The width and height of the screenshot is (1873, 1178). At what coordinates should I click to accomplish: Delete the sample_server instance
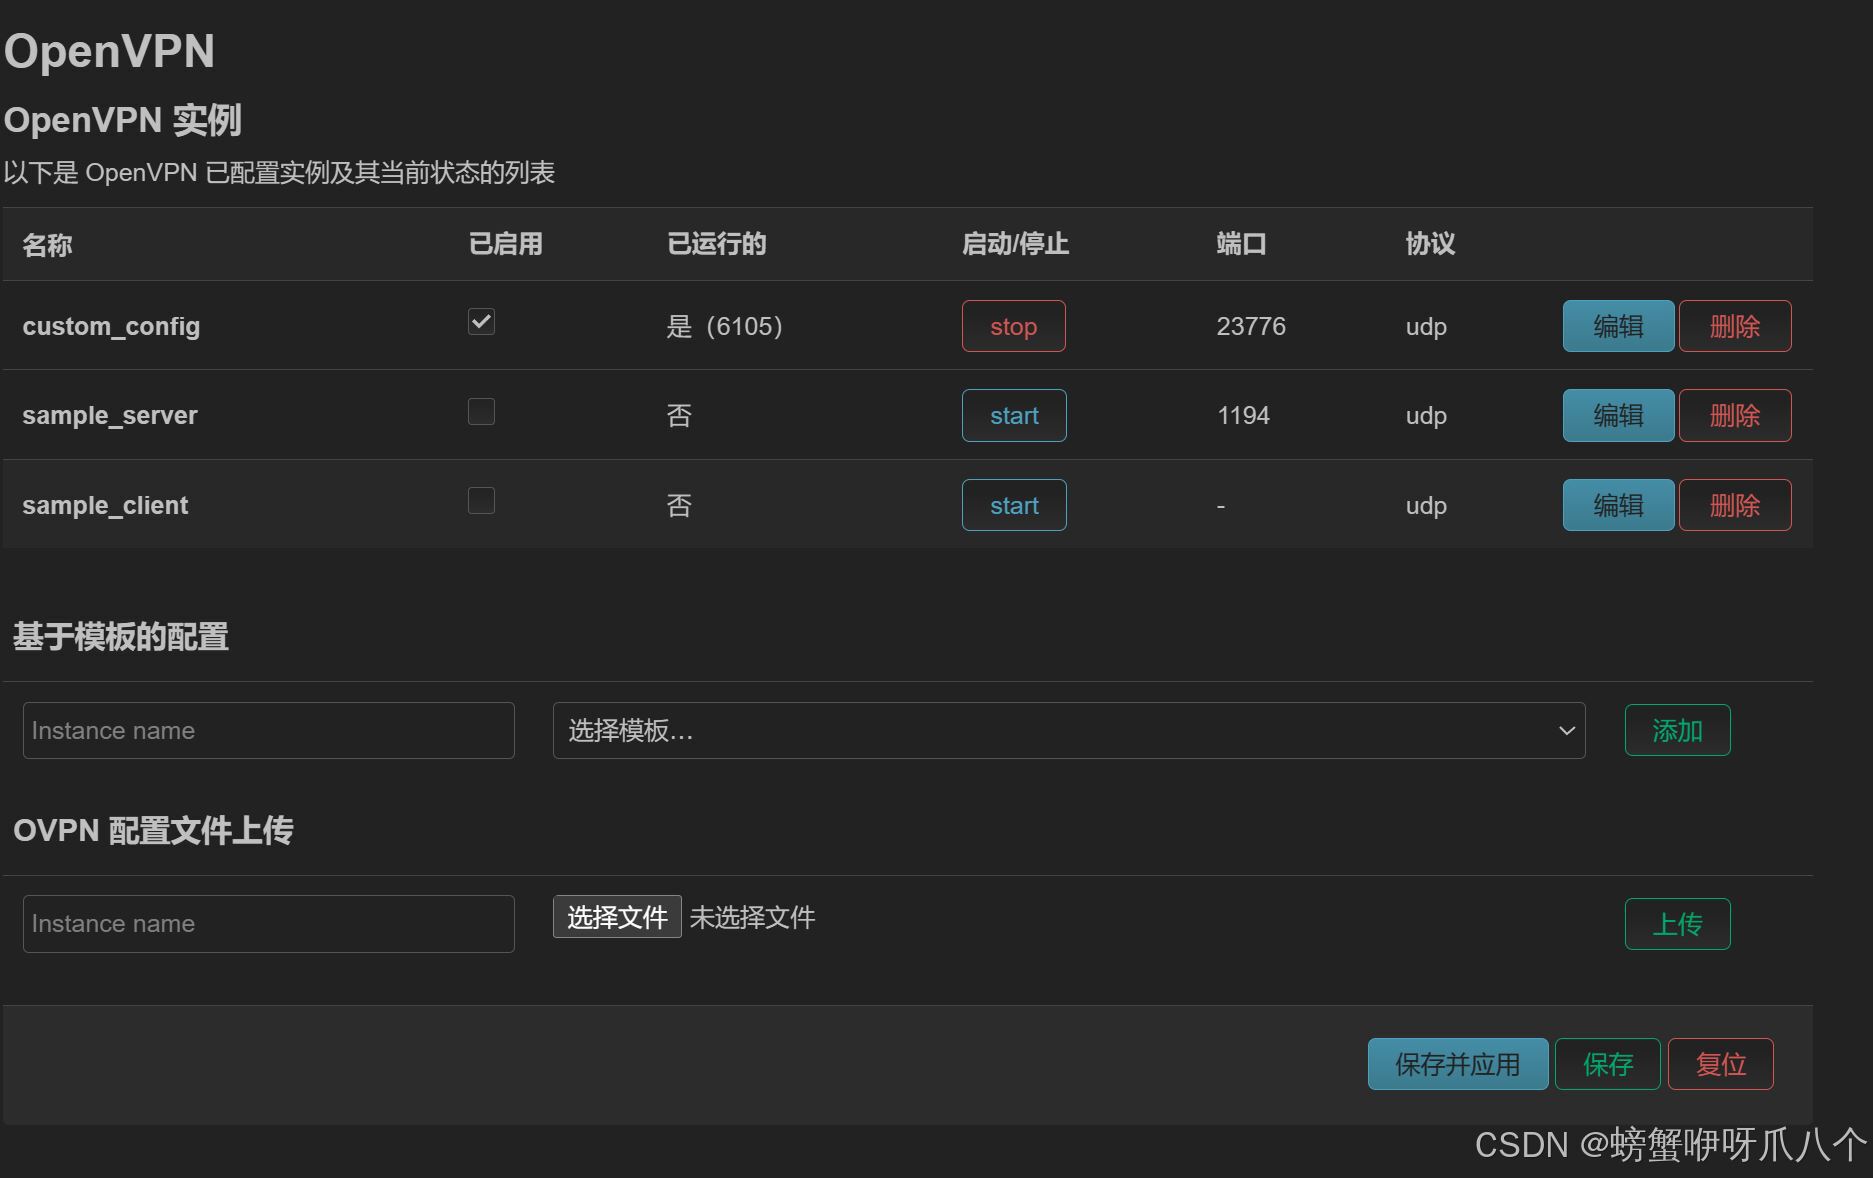point(1735,415)
